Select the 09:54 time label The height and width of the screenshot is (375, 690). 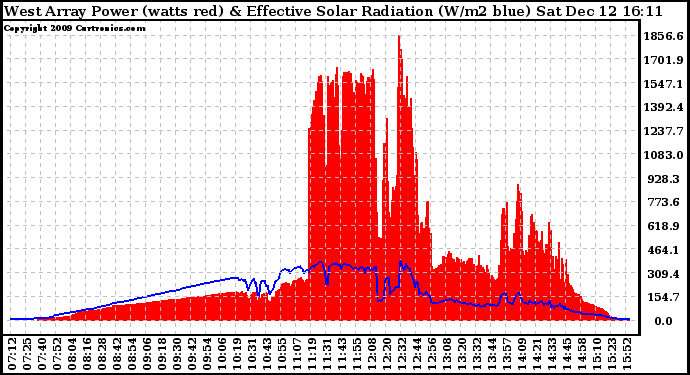tap(207, 354)
